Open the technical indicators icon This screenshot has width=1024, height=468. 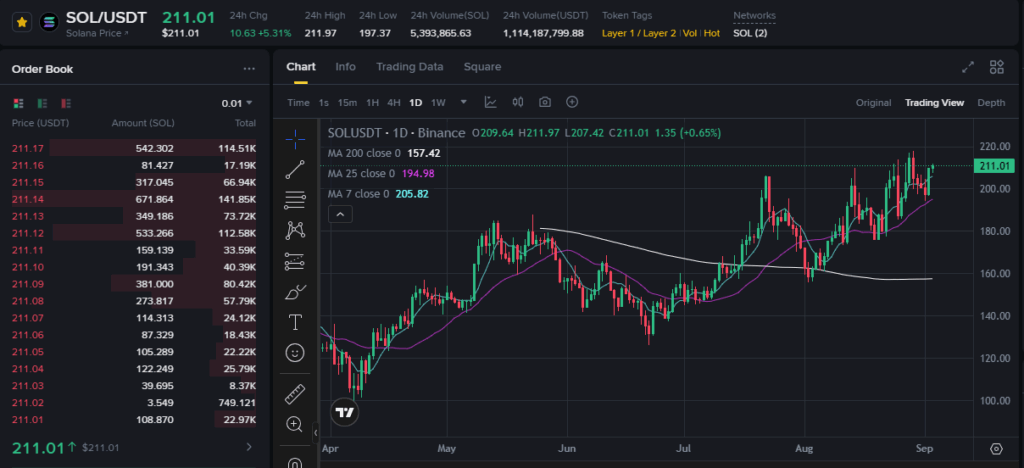pos(490,102)
